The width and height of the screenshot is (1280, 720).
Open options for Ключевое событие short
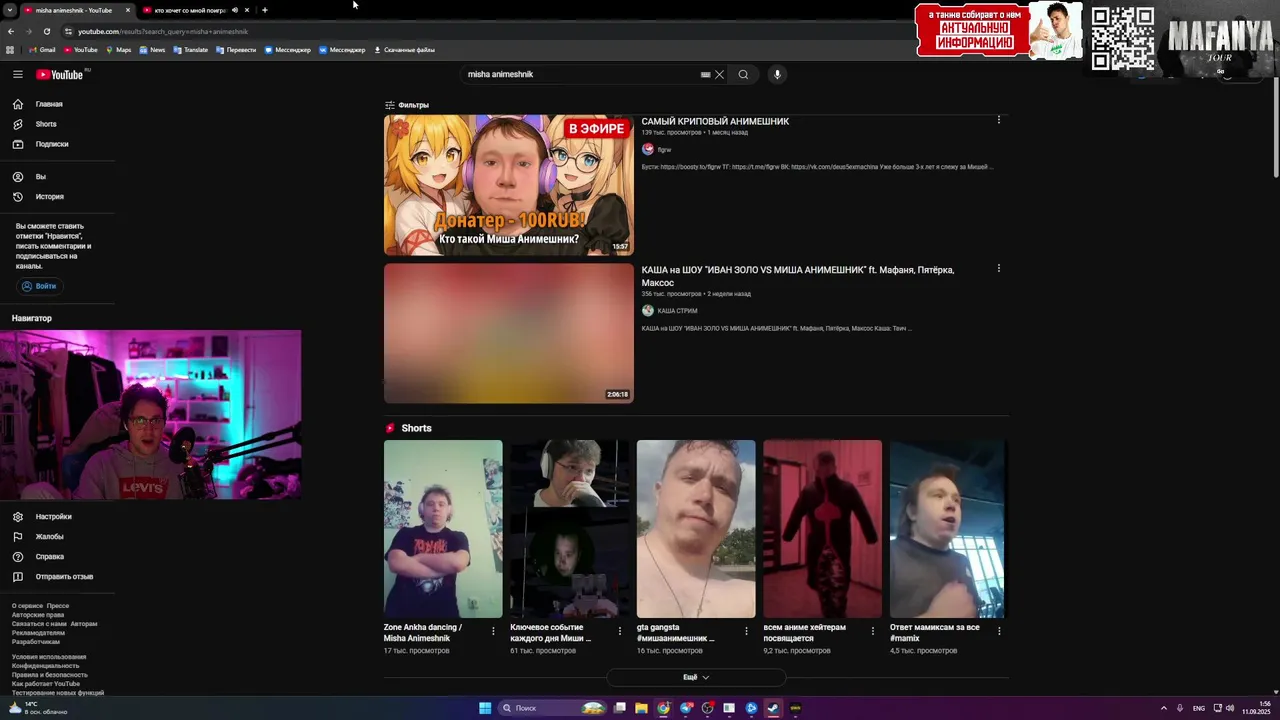click(x=620, y=631)
